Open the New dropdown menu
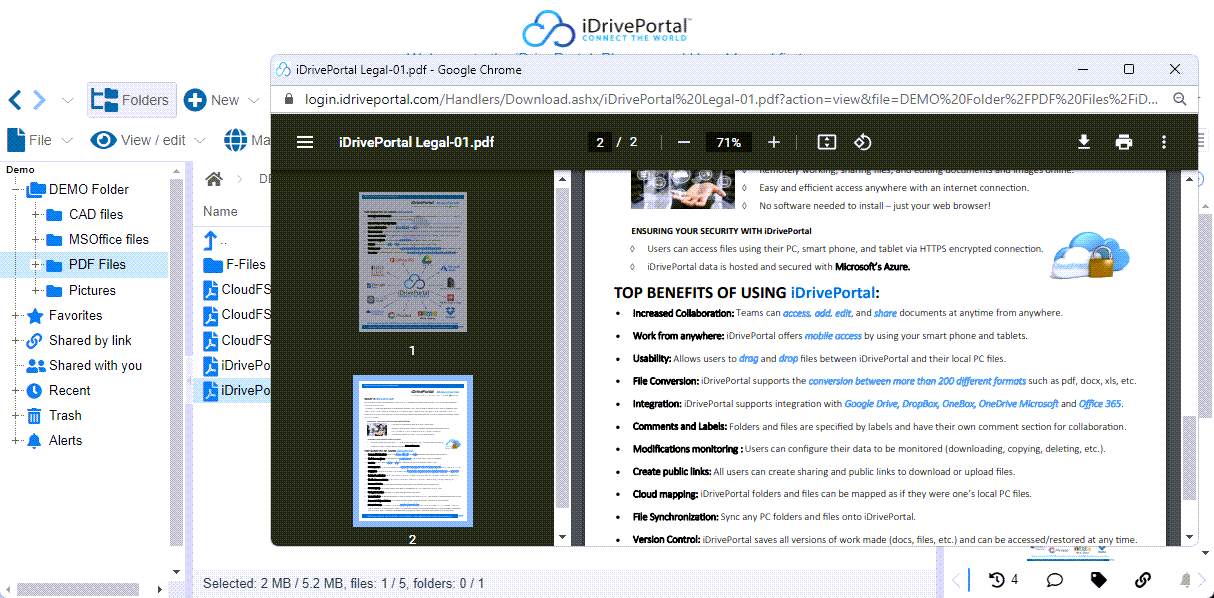 point(222,100)
